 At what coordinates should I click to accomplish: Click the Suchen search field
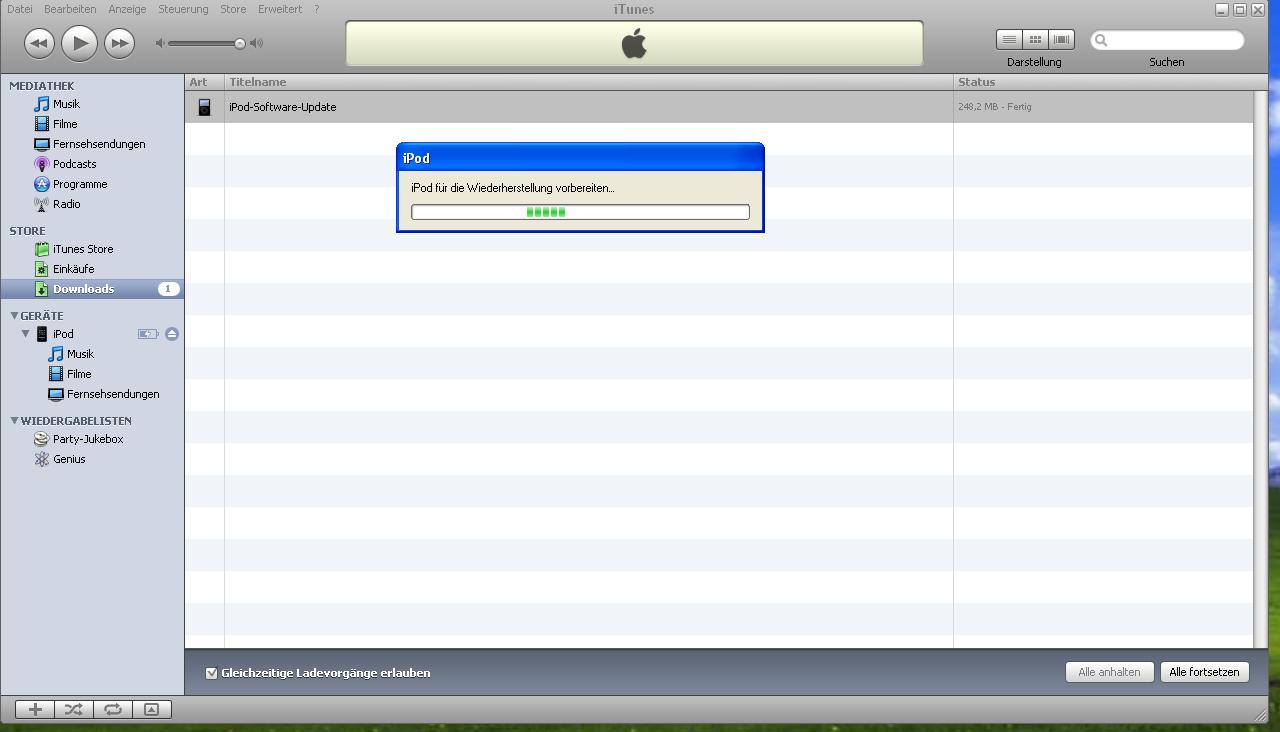click(x=1167, y=40)
